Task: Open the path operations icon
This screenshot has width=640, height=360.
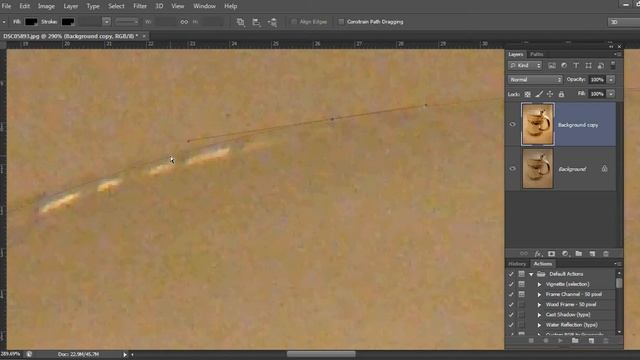Action: coord(240,22)
